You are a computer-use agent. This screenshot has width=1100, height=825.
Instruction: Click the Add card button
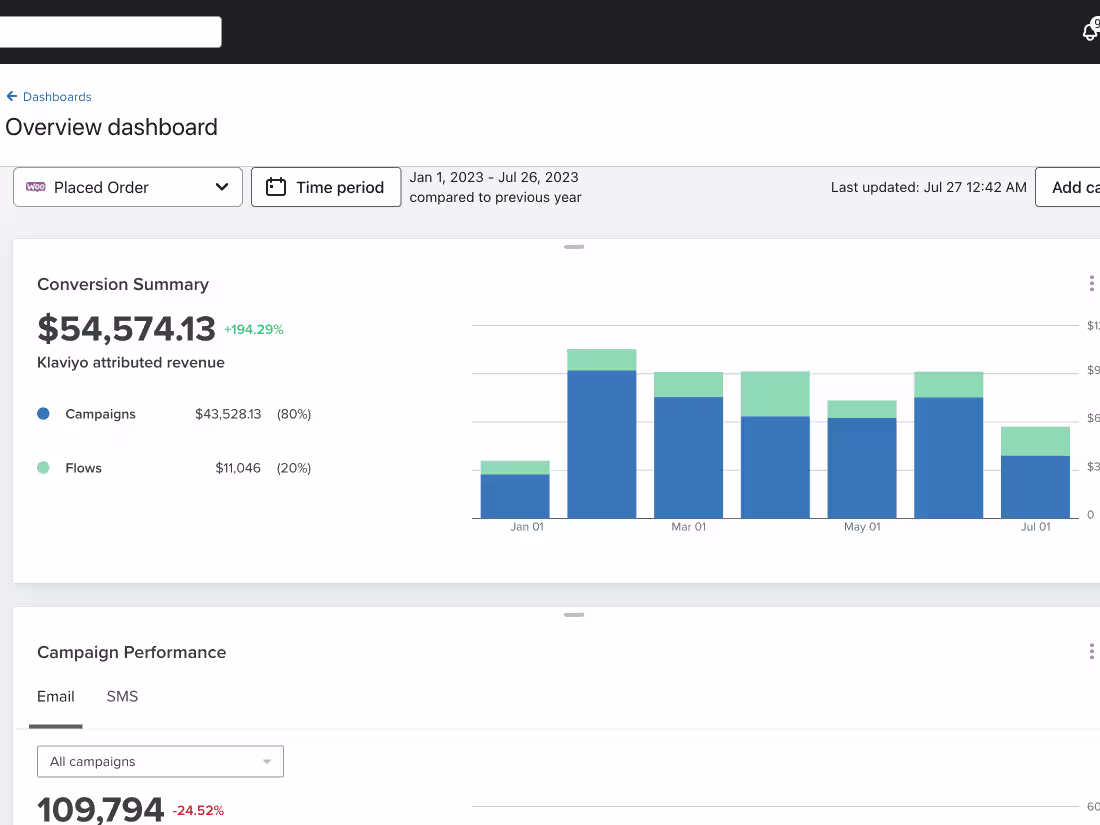tap(1068, 187)
